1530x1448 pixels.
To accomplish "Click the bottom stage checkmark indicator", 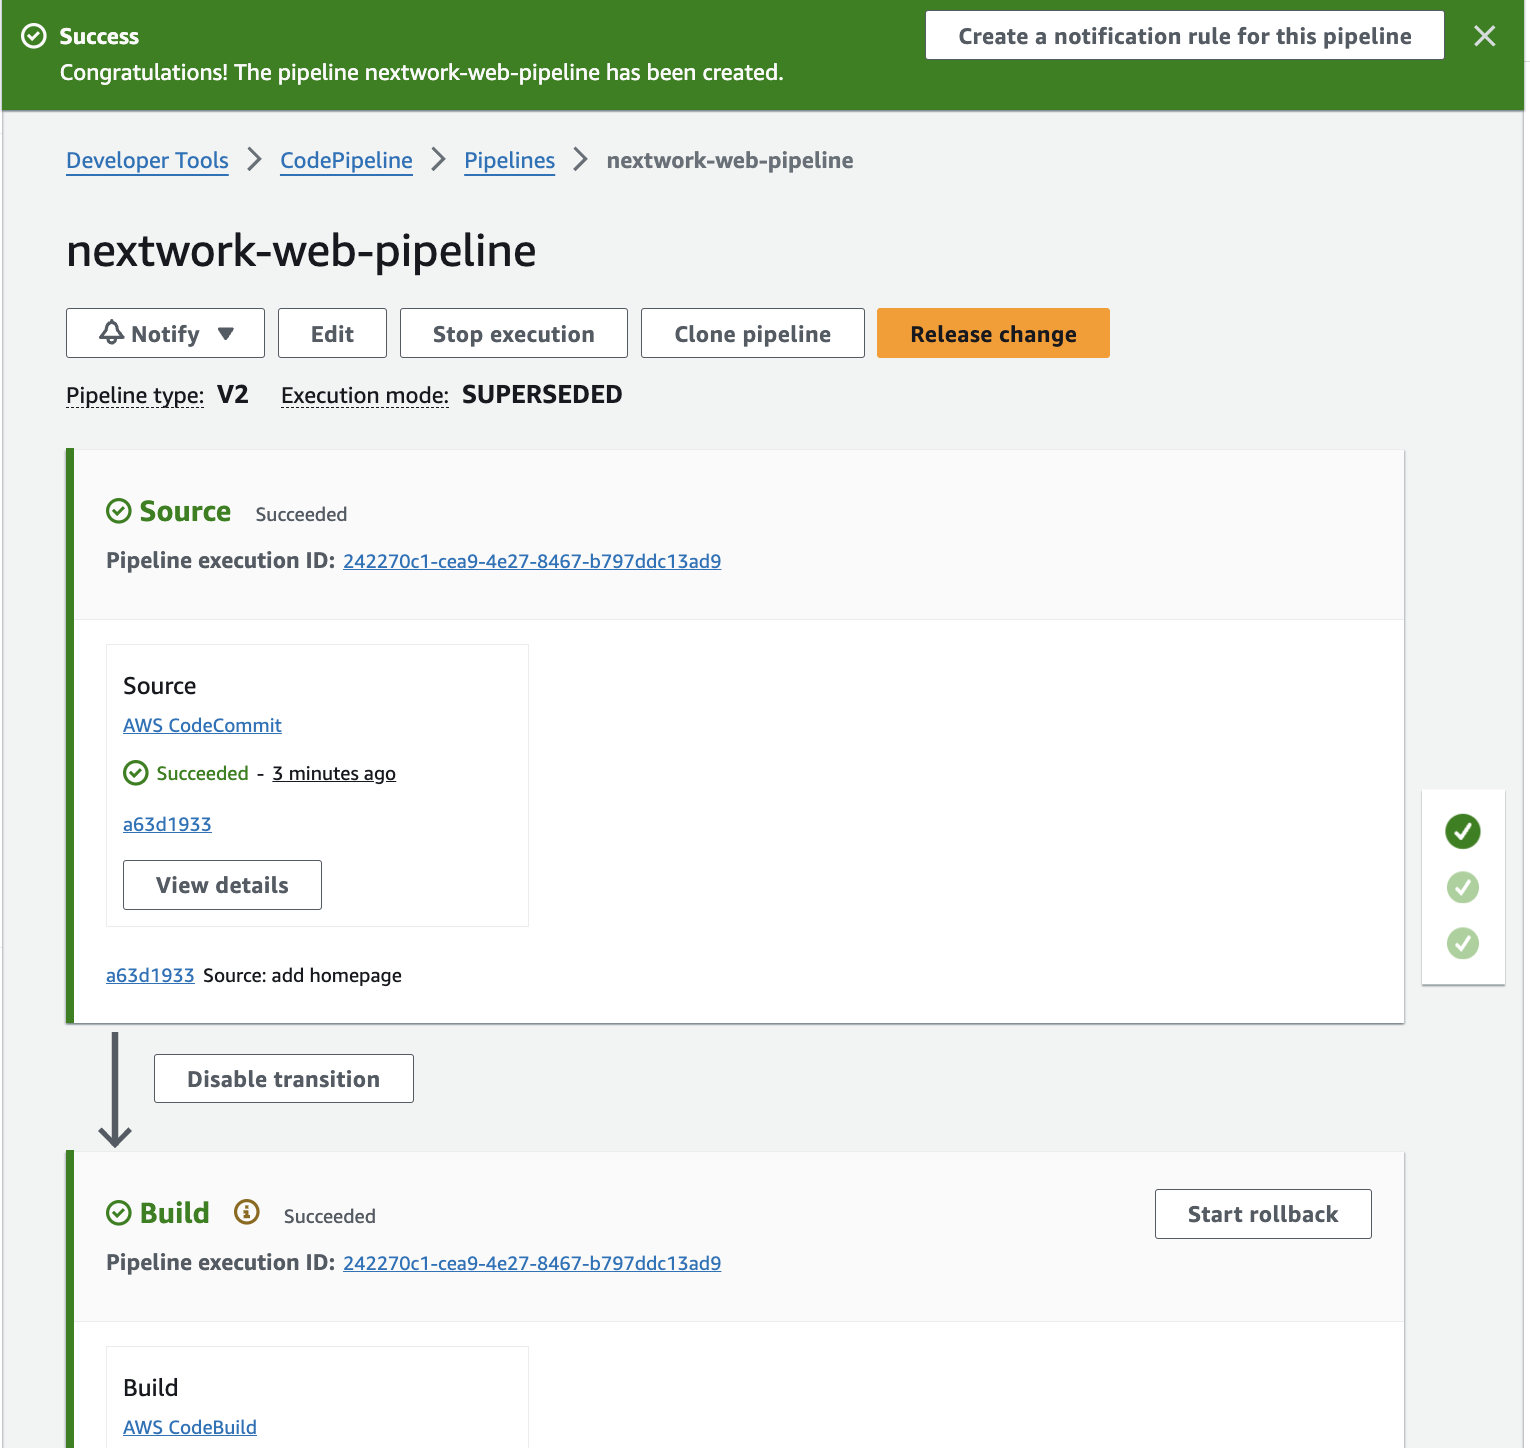I will point(1462,943).
